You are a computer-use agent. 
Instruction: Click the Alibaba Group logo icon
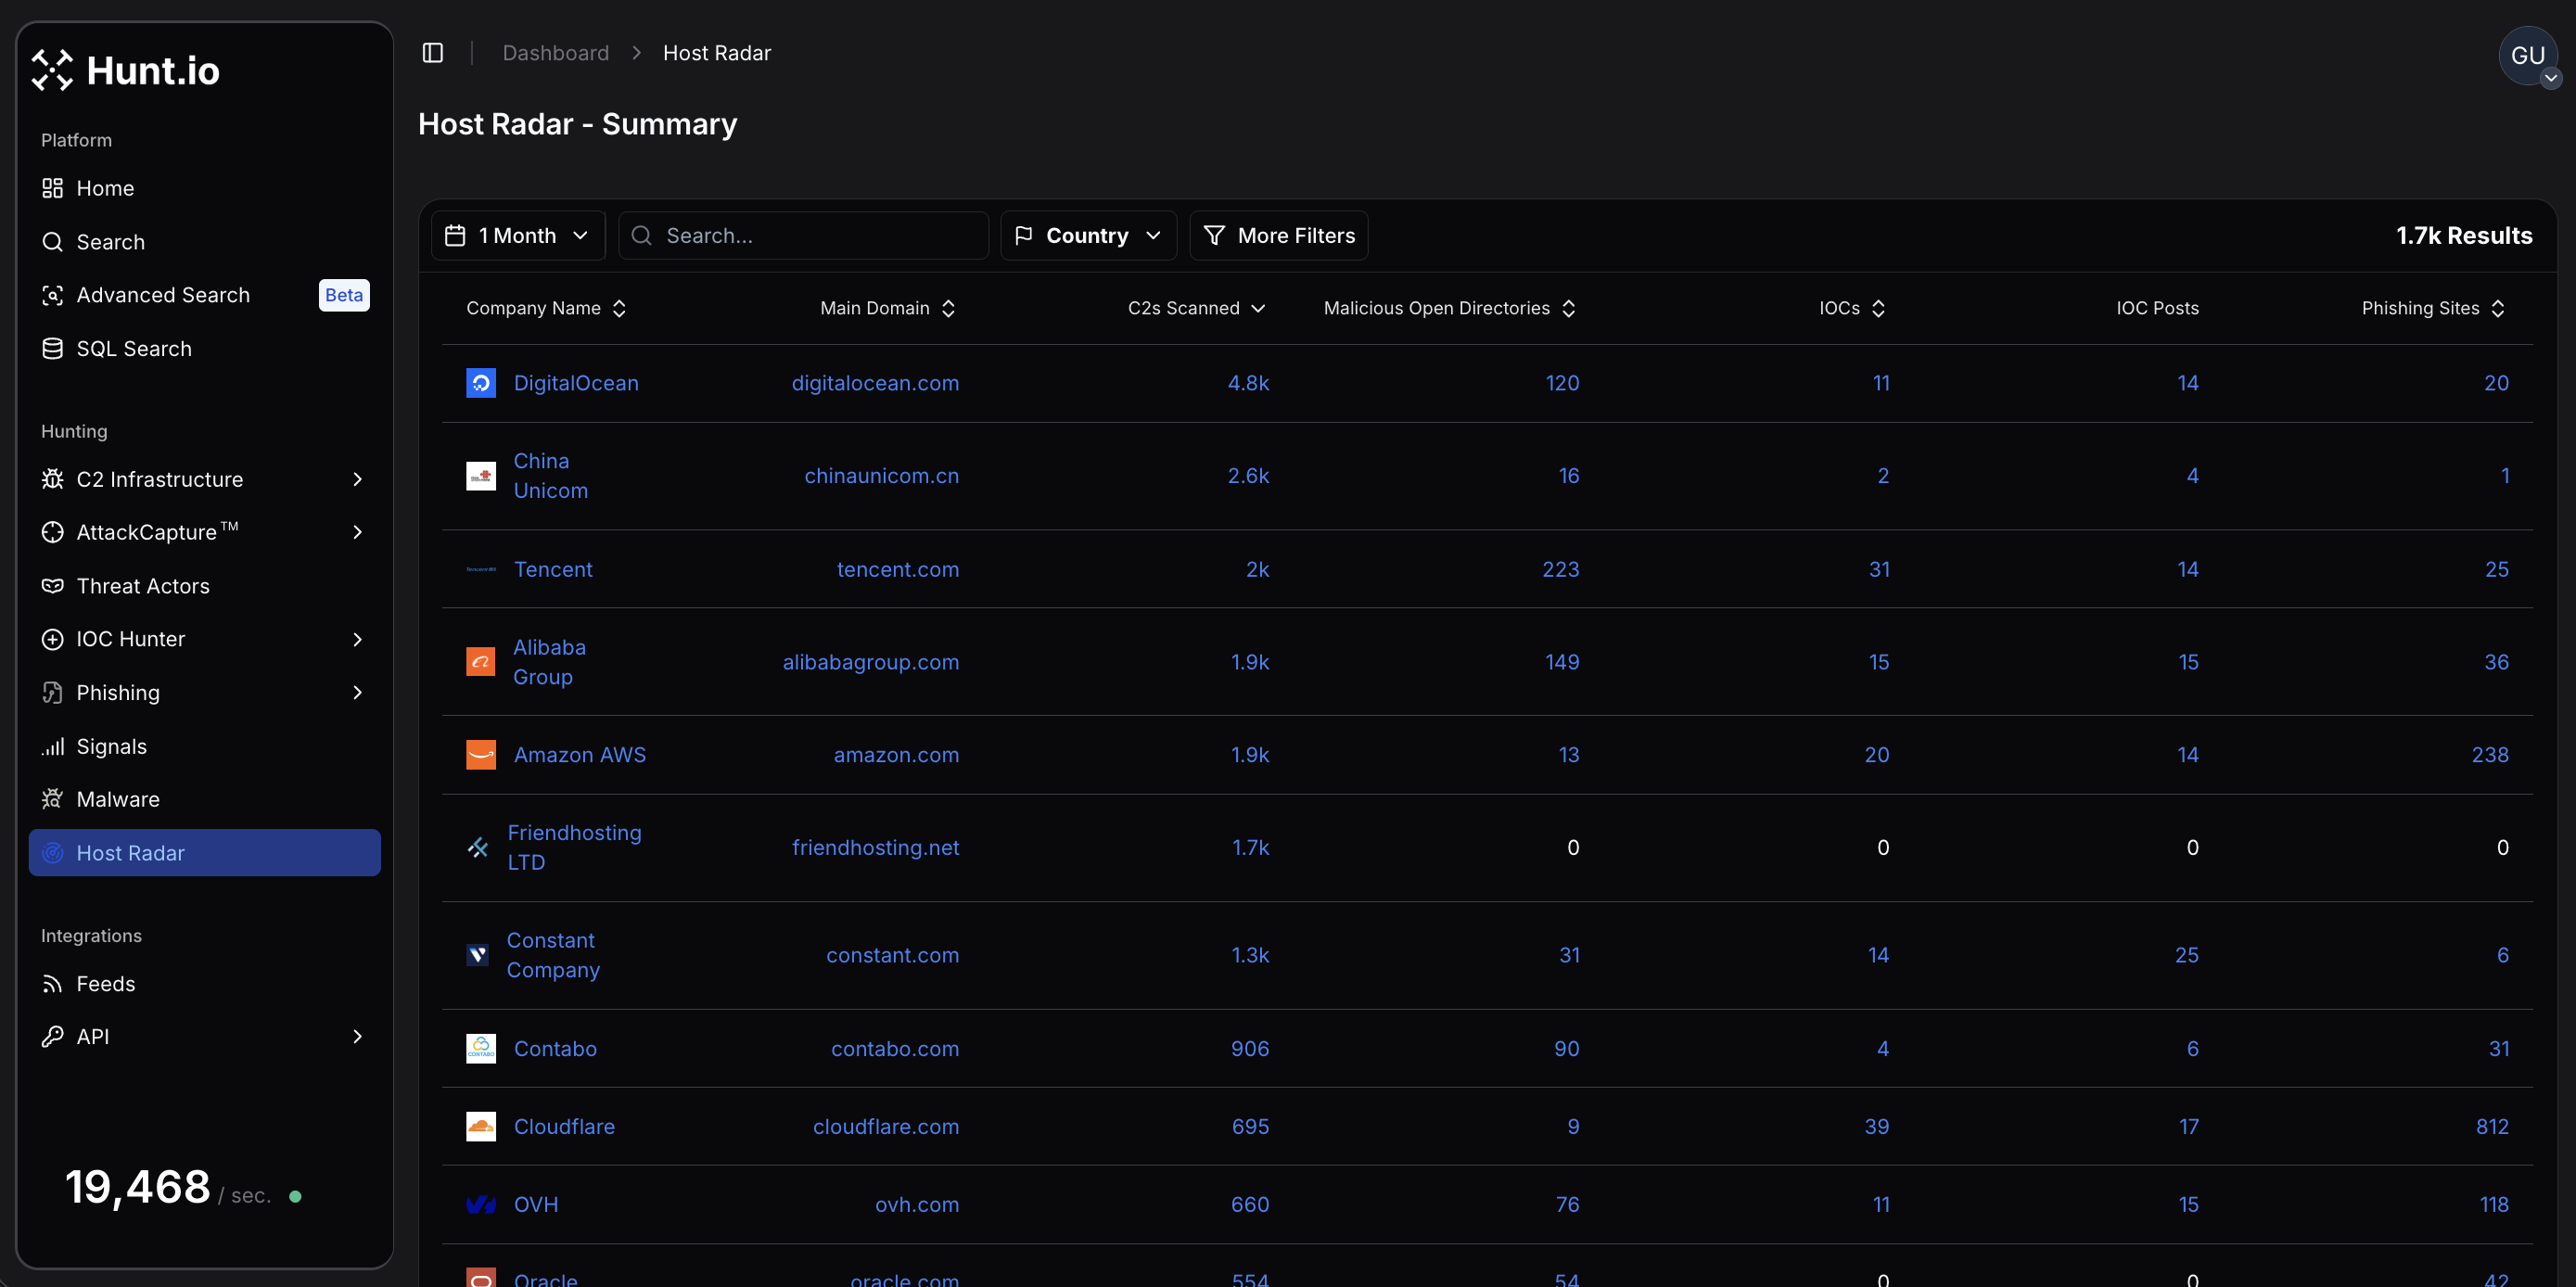pyautogui.click(x=481, y=662)
